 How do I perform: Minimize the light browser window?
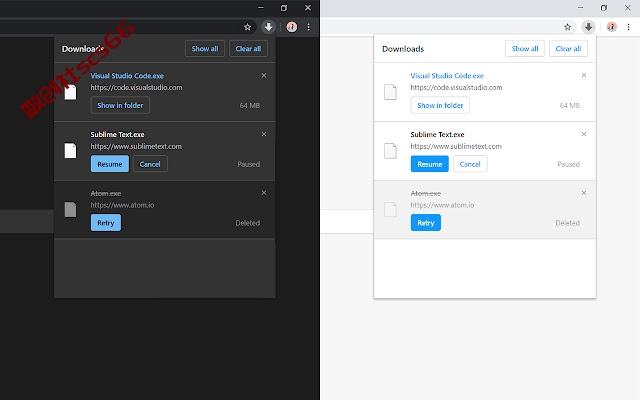point(580,8)
